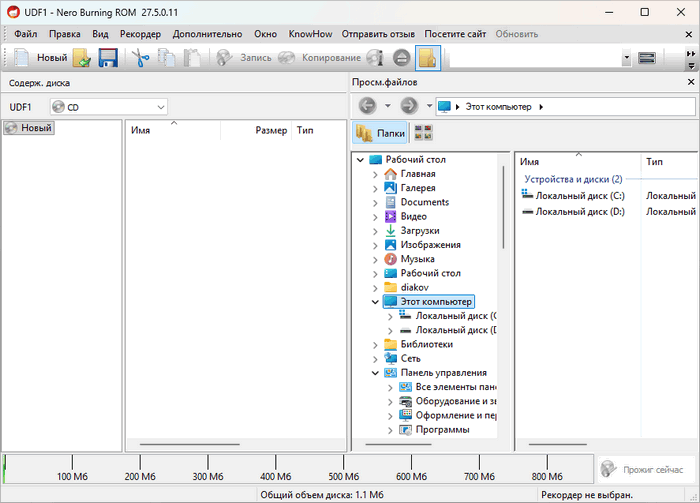Toggle the file browser panel icon
700x503 pixels.
428,58
